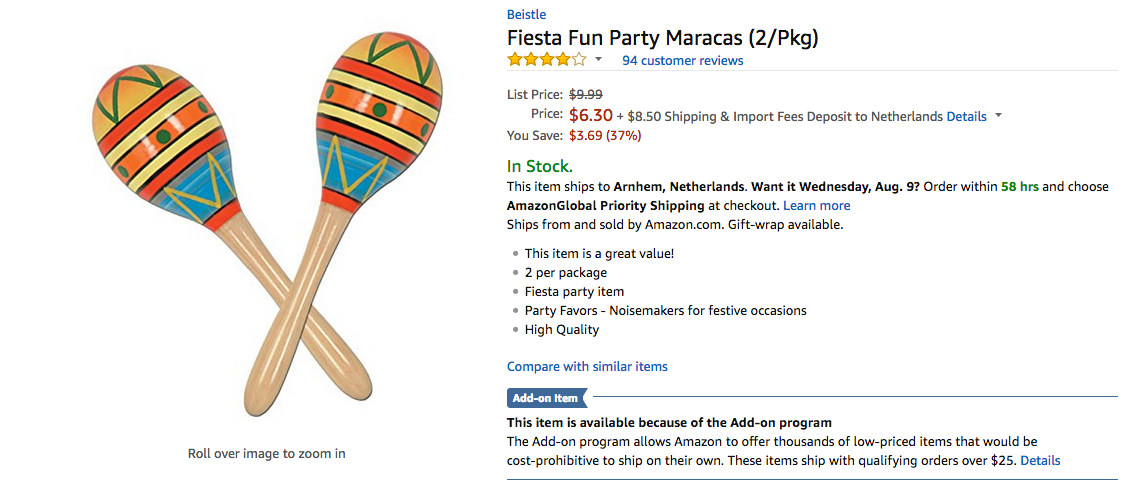Click the $6.30 price
This screenshot has height=495, width=1136.
coord(590,115)
